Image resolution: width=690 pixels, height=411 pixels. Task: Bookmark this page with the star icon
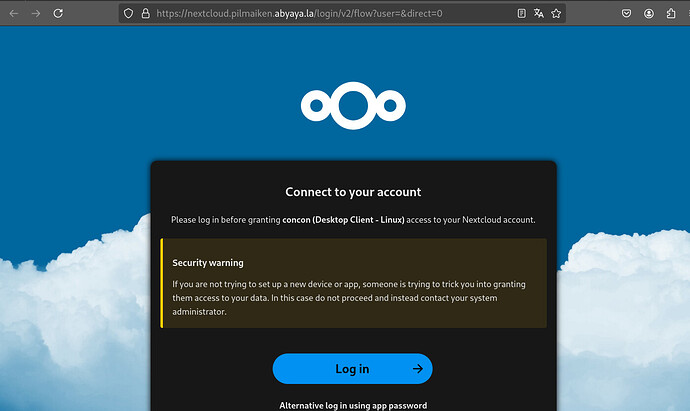tap(556, 14)
